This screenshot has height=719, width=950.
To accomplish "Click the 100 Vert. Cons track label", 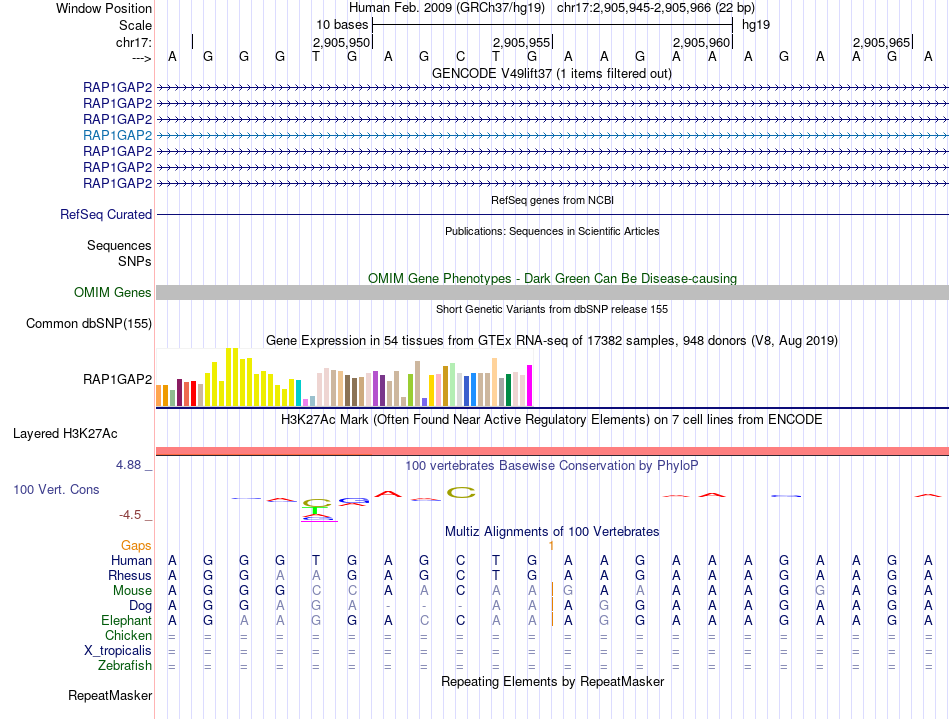I will coord(56,489).
